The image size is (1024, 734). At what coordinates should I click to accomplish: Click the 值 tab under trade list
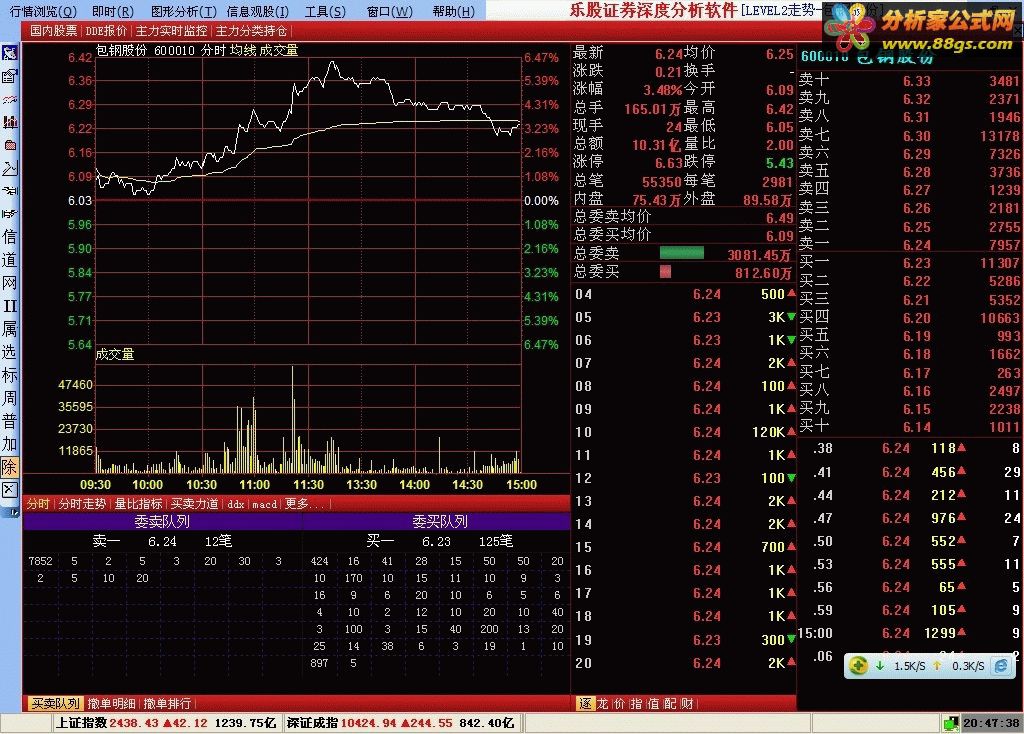point(653,703)
